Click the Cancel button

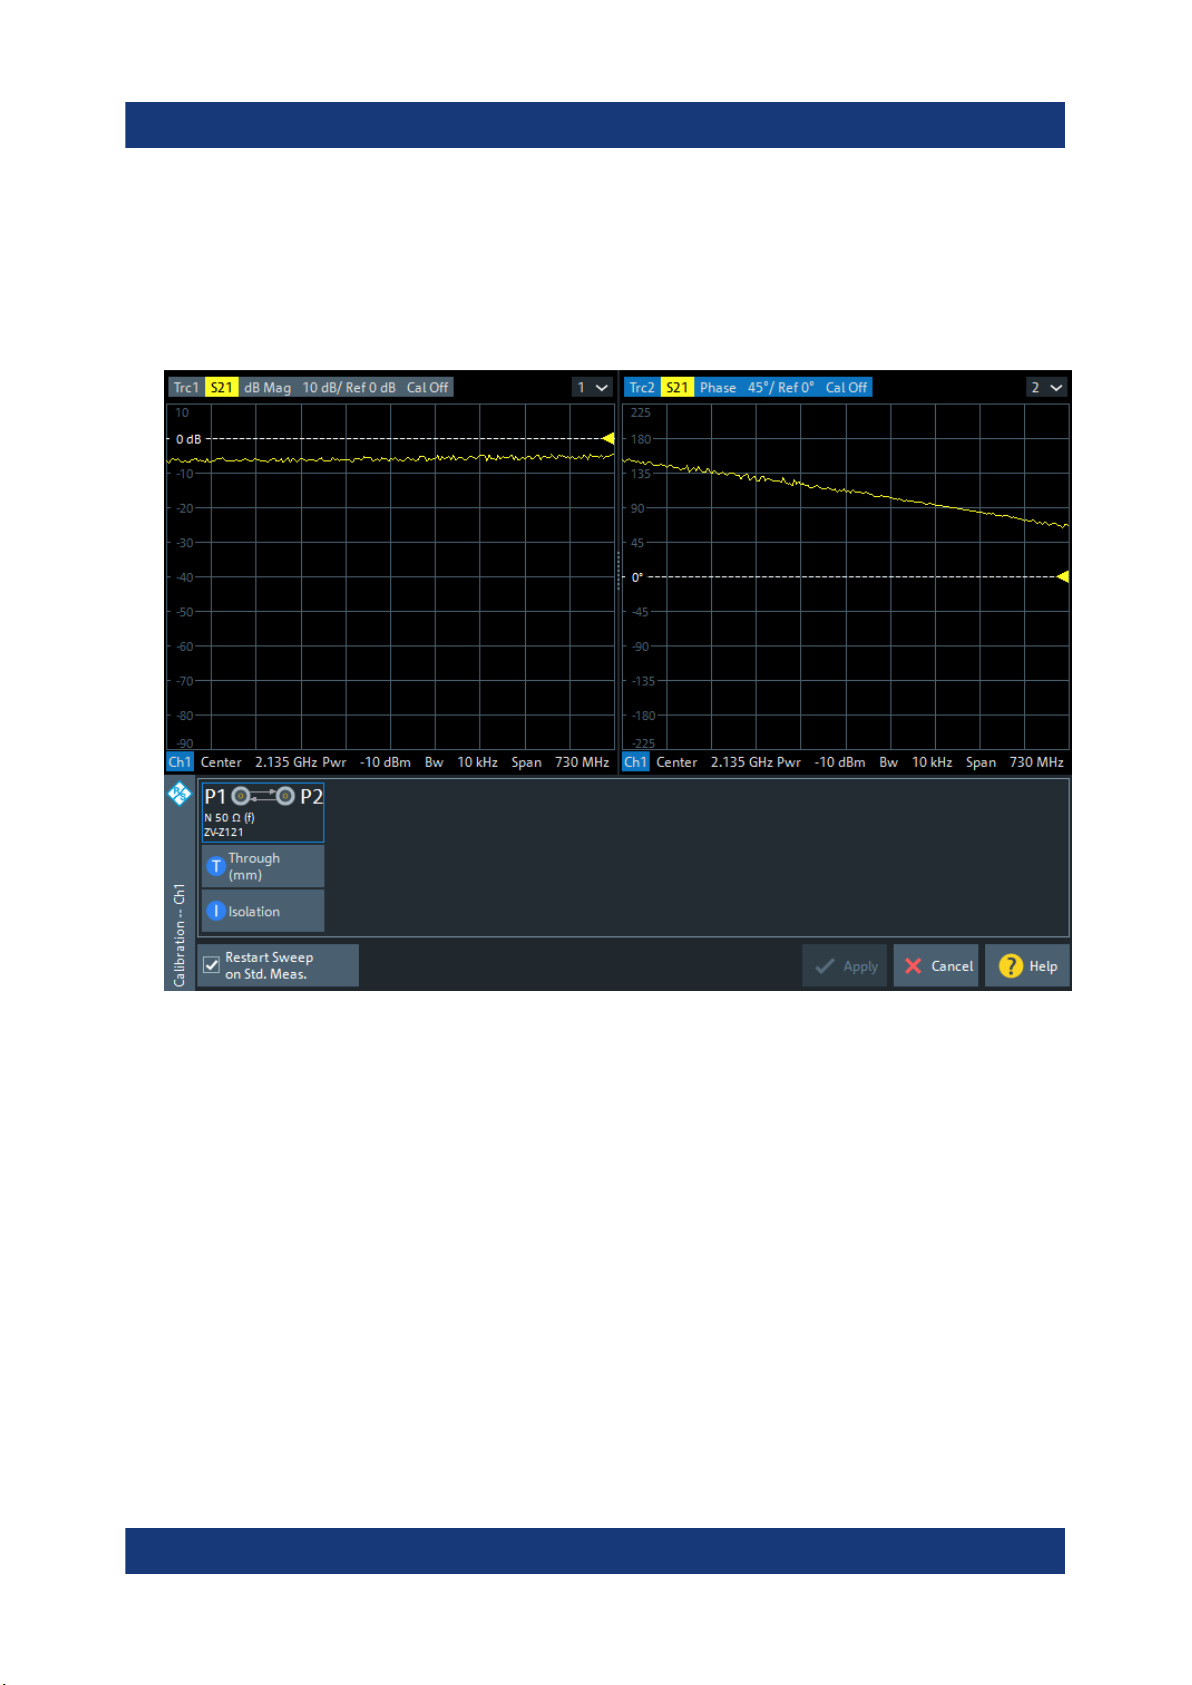tap(936, 966)
